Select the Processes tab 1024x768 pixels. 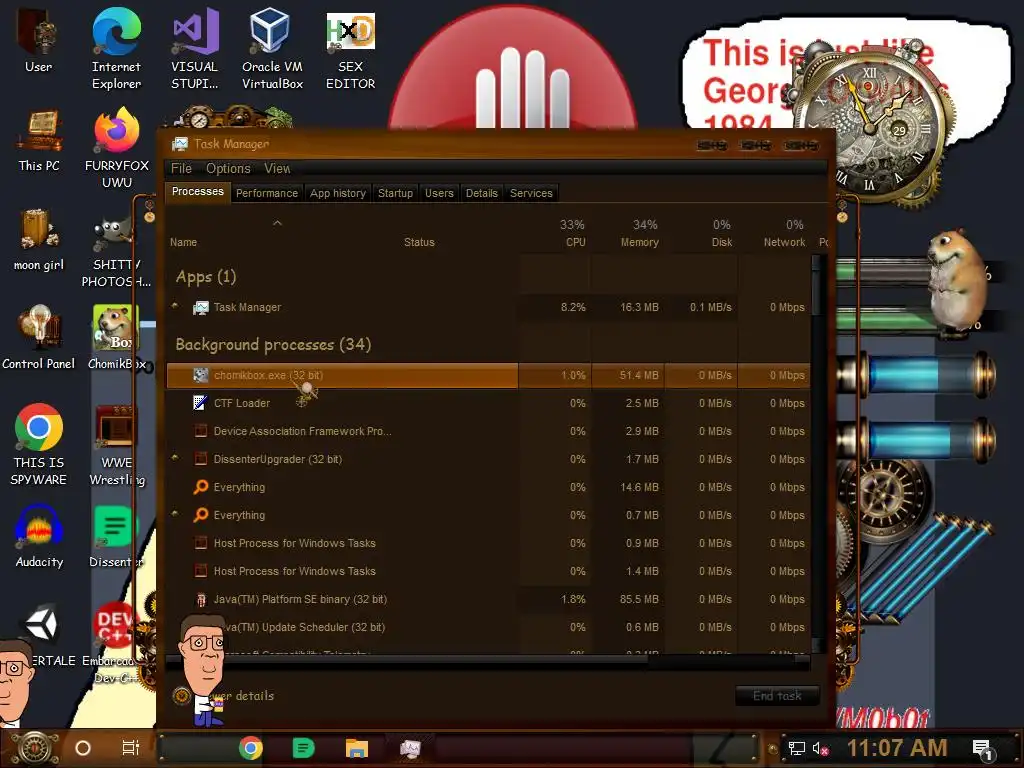pyautogui.click(x=197, y=192)
